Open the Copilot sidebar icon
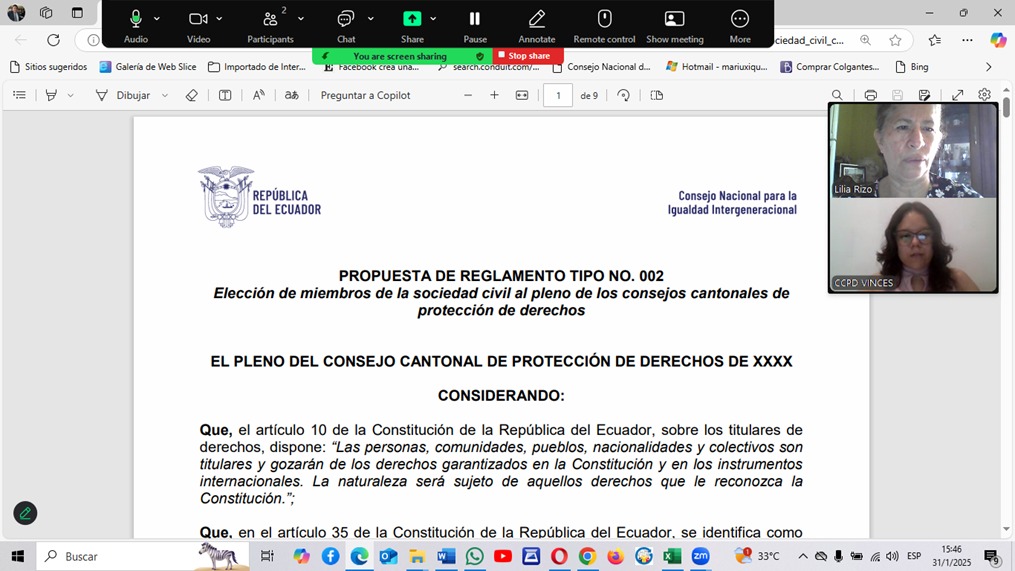1015x571 pixels. (998, 40)
